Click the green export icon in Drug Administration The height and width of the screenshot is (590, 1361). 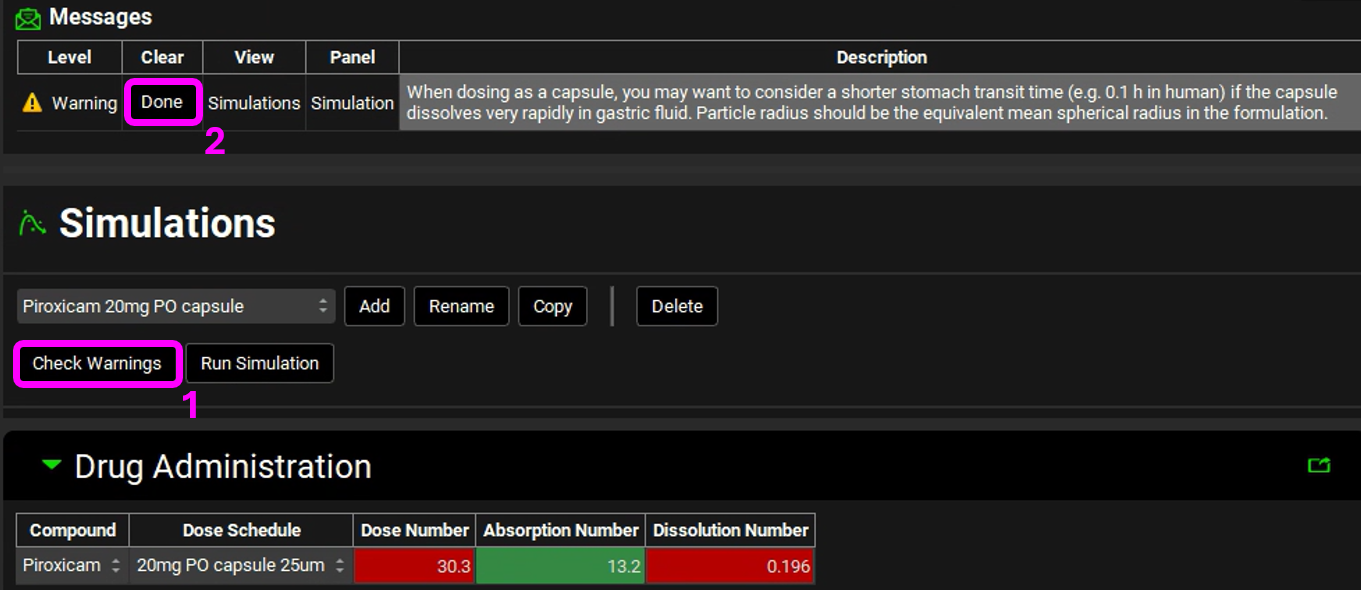click(x=1319, y=465)
